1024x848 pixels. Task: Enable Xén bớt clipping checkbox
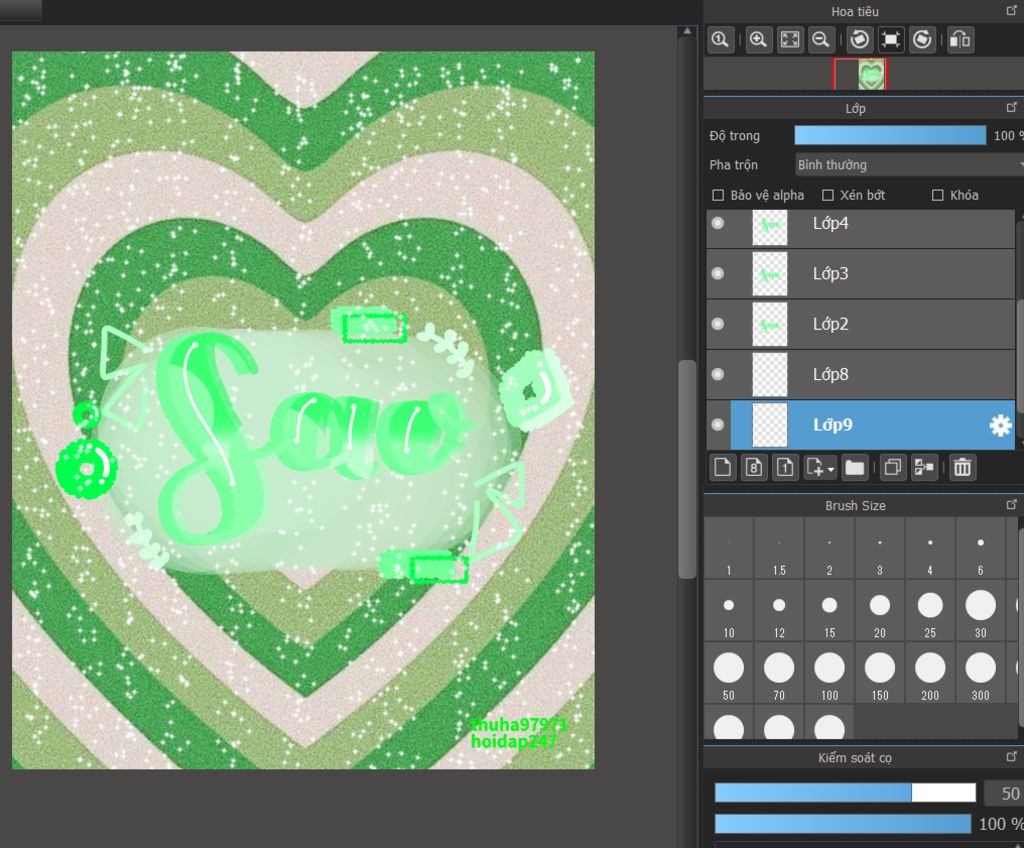(x=828, y=195)
